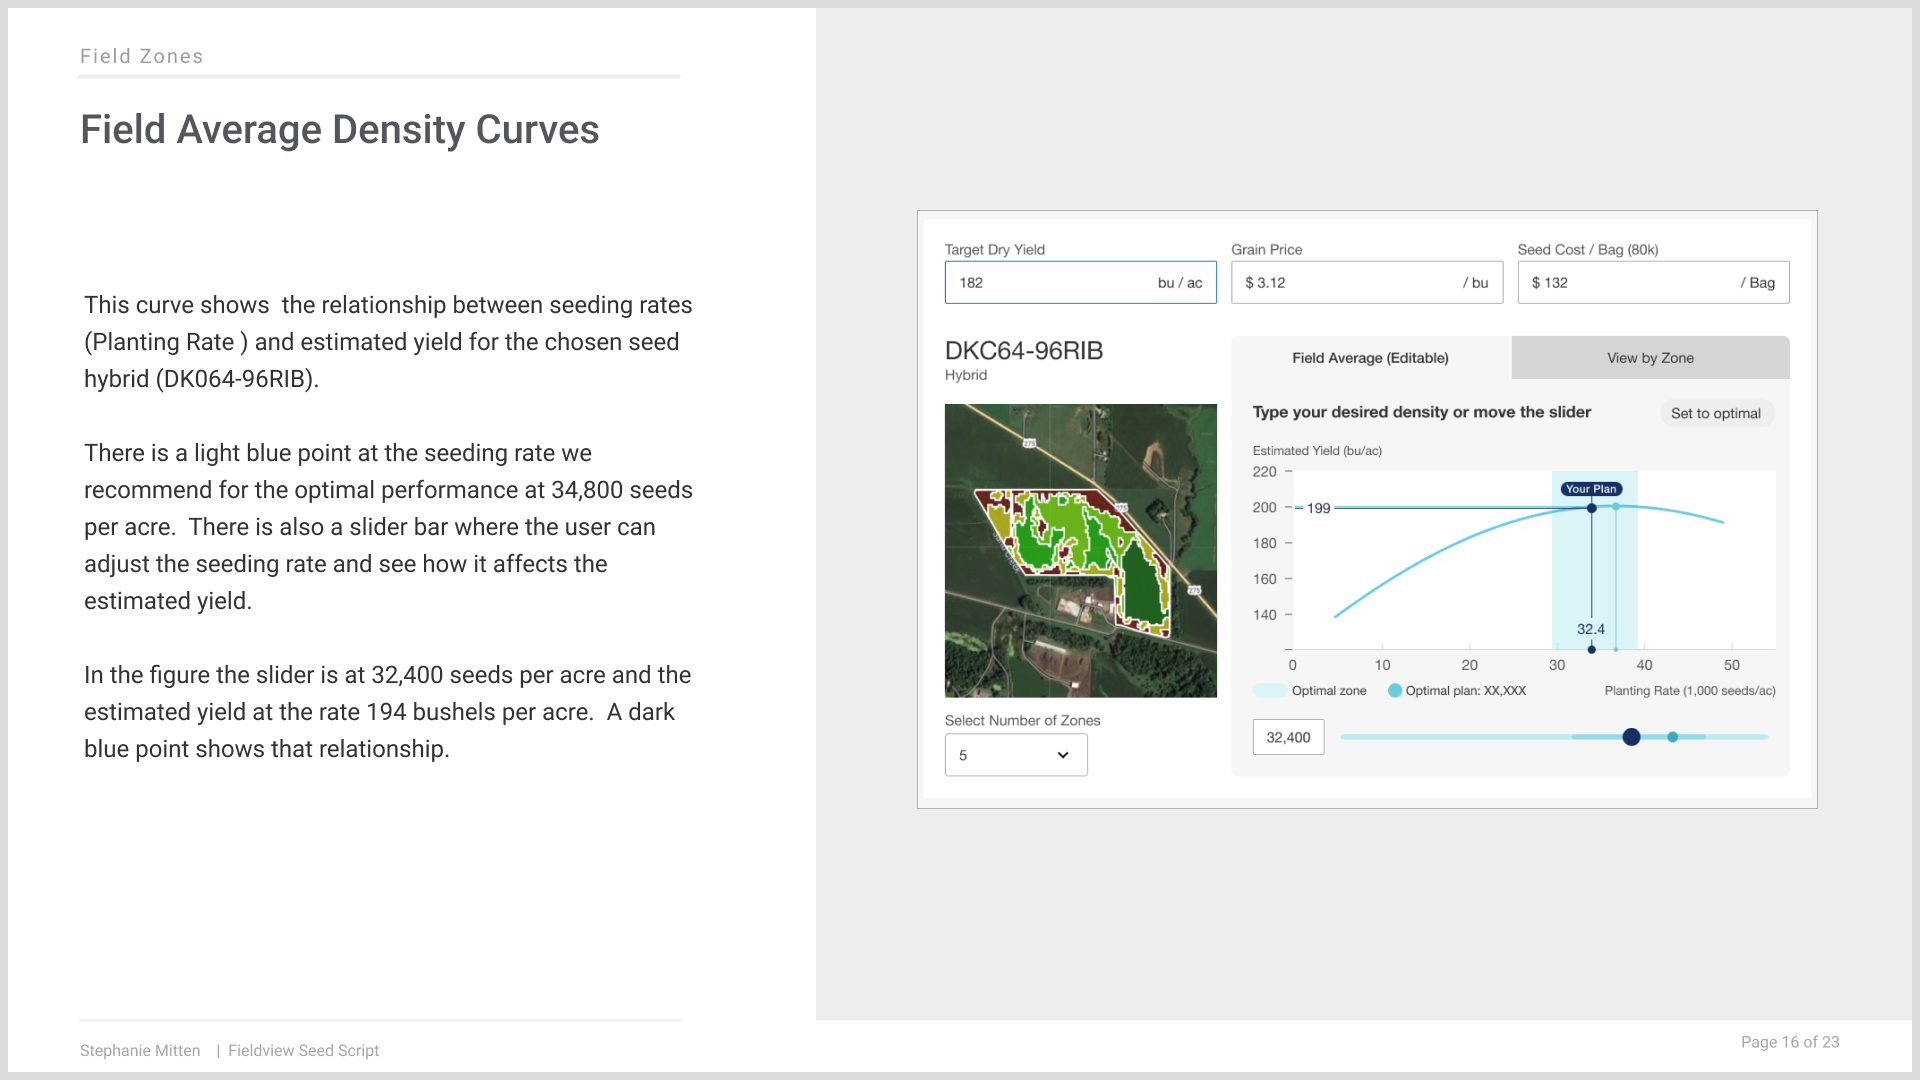
Task: Click the Select Number of Zones label
Action: click(x=1022, y=720)
